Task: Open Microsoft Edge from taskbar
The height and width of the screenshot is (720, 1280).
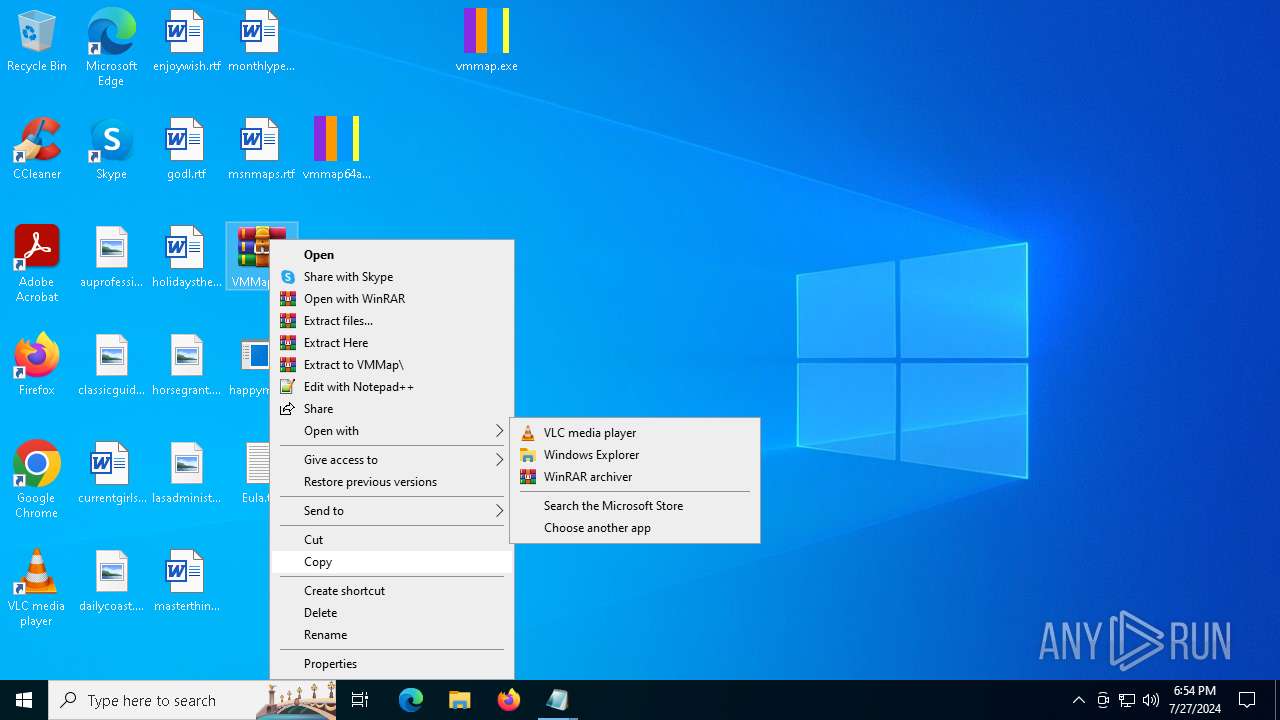Action: pyautogui.click(x=411, y=700)
